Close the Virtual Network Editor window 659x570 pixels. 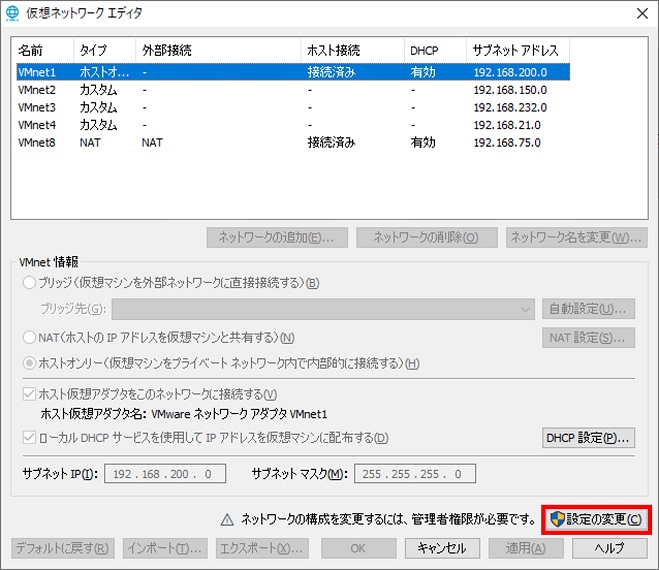tap(640, 13)
